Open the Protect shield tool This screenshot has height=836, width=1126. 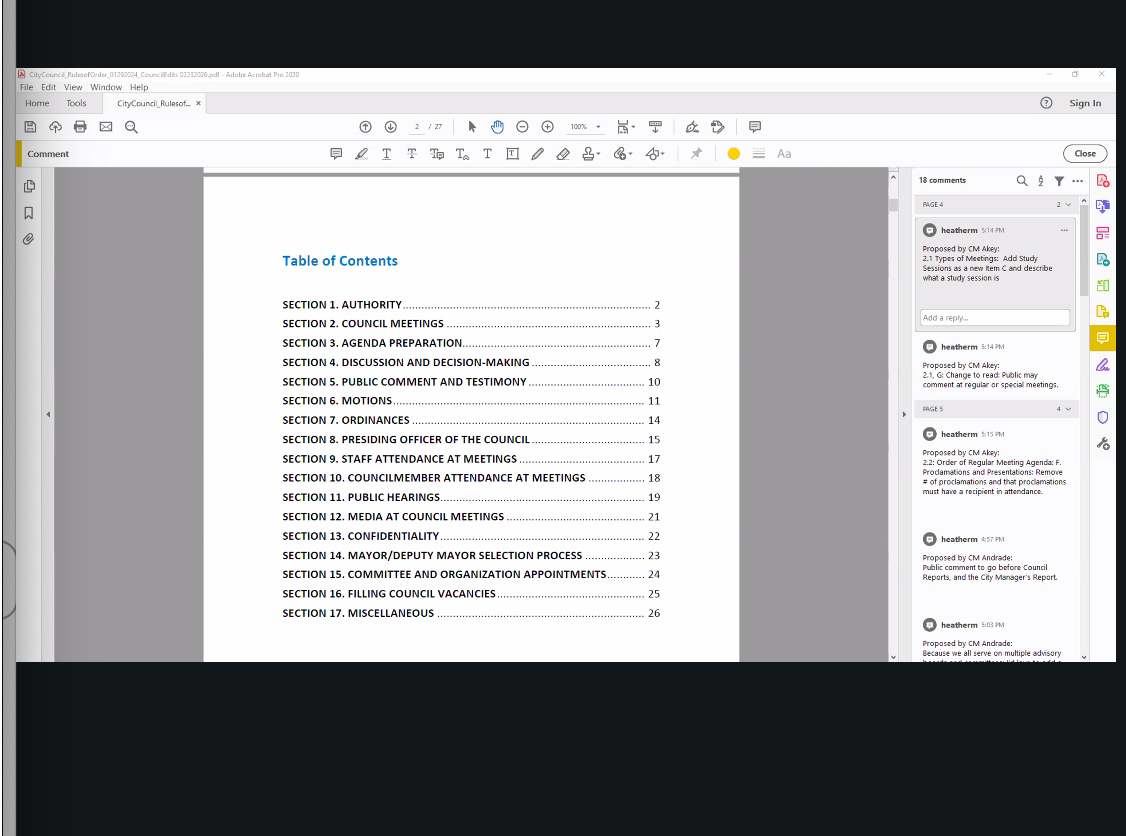[1103, 417]
